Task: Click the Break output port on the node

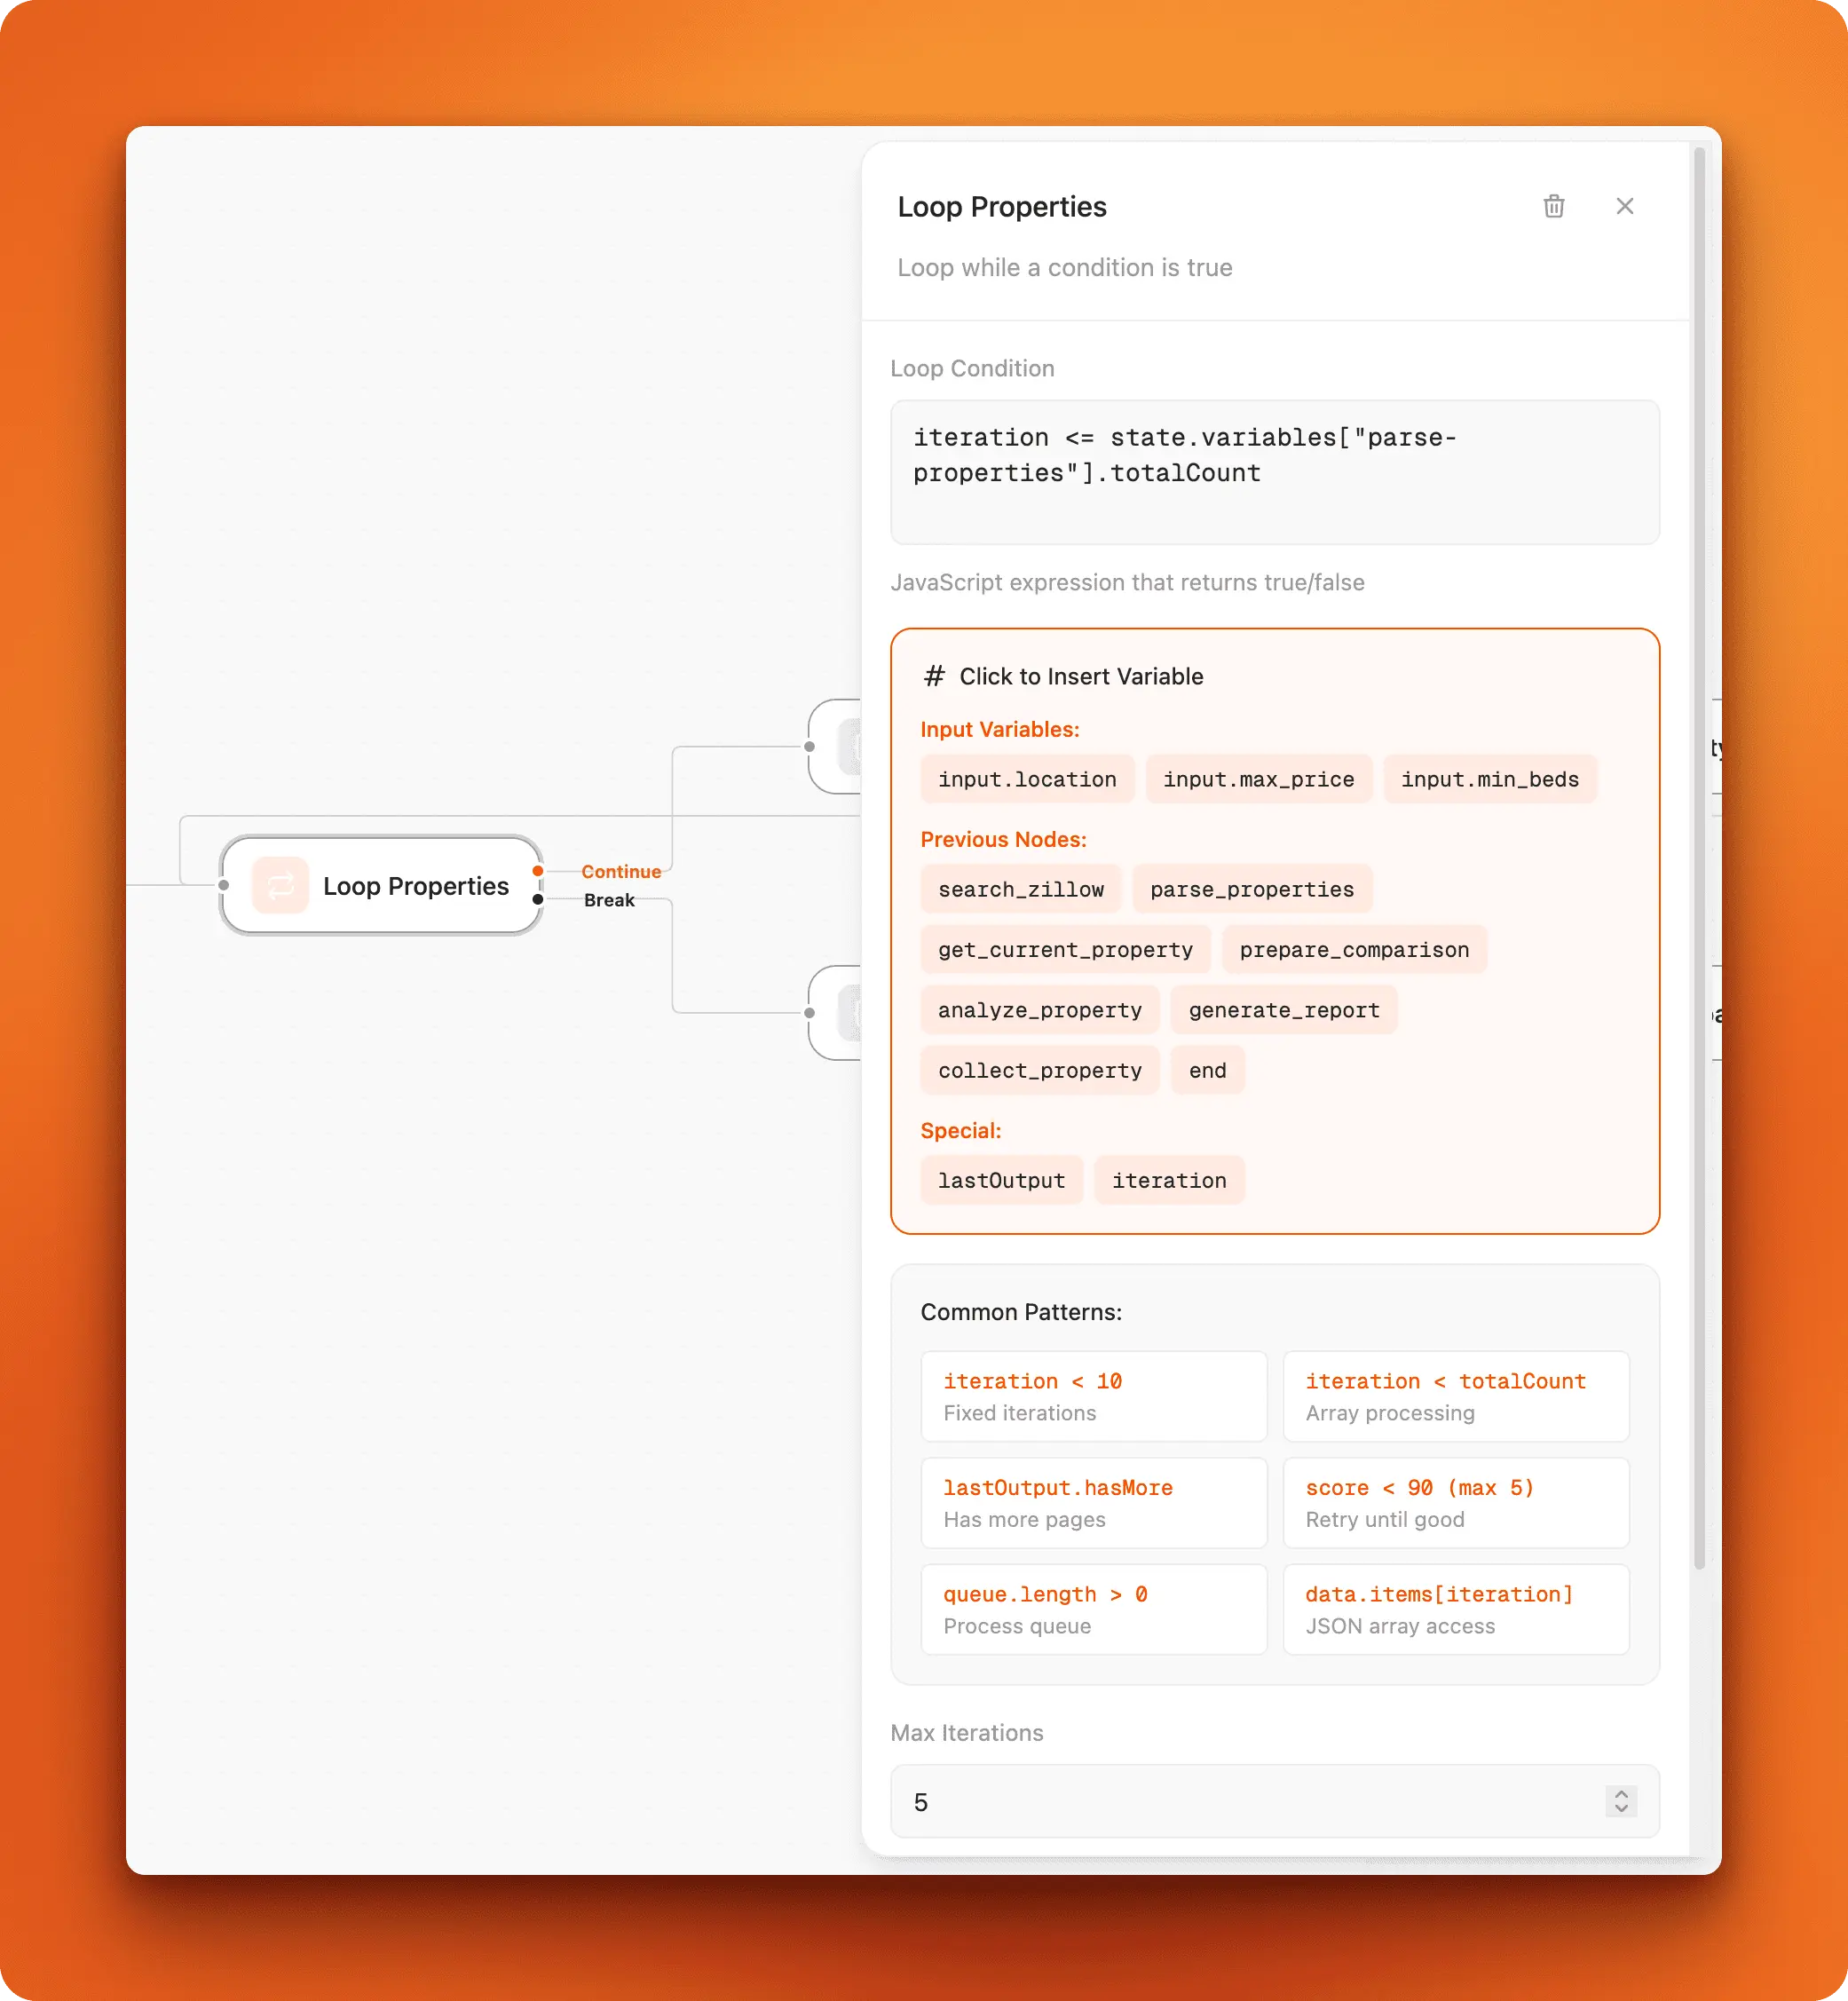Action: point(538,900)
